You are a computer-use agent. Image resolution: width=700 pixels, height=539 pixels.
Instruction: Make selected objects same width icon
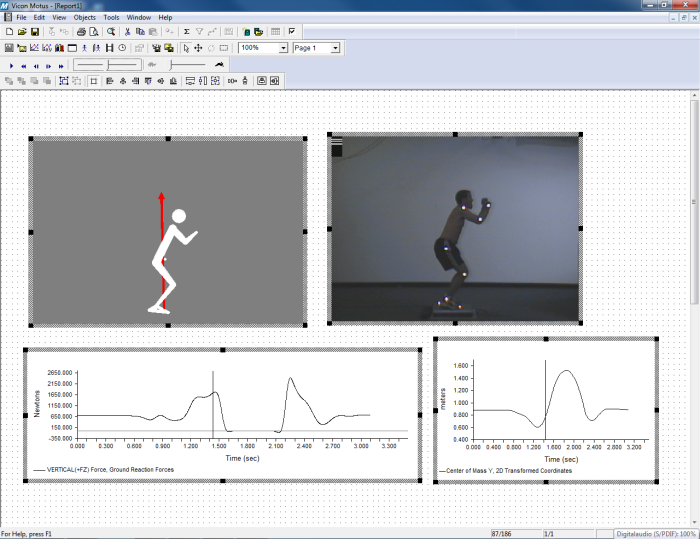(x=190, y=81)
